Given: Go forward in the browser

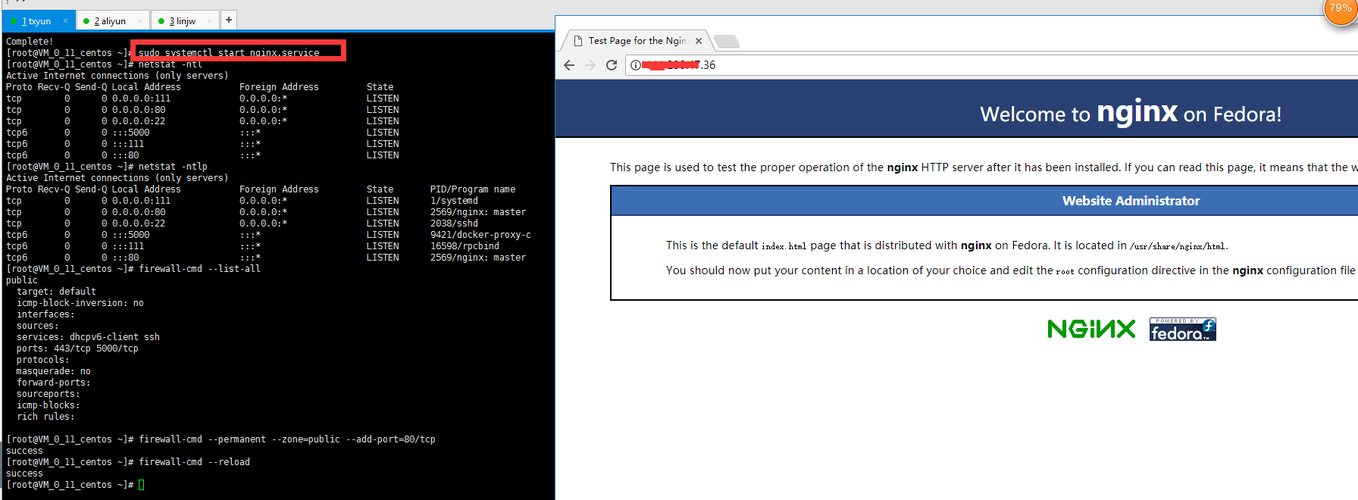Looking at the screenshot, I should 590,65.
